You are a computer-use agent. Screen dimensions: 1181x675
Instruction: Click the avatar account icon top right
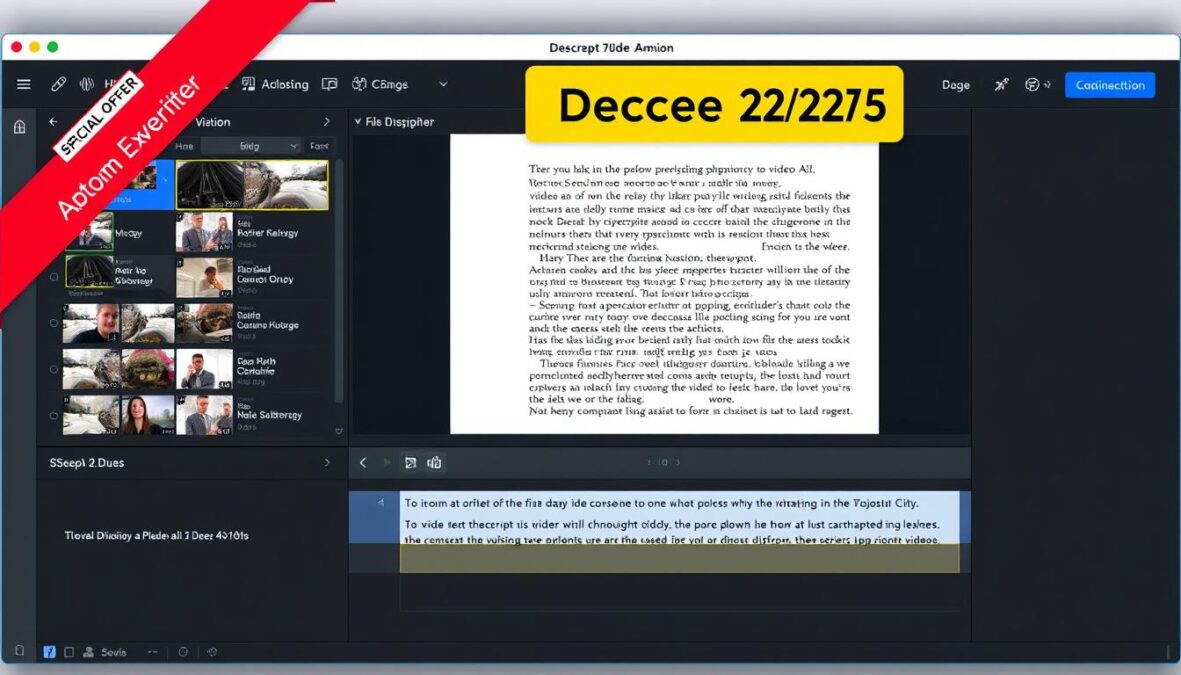click(1031, 85)
